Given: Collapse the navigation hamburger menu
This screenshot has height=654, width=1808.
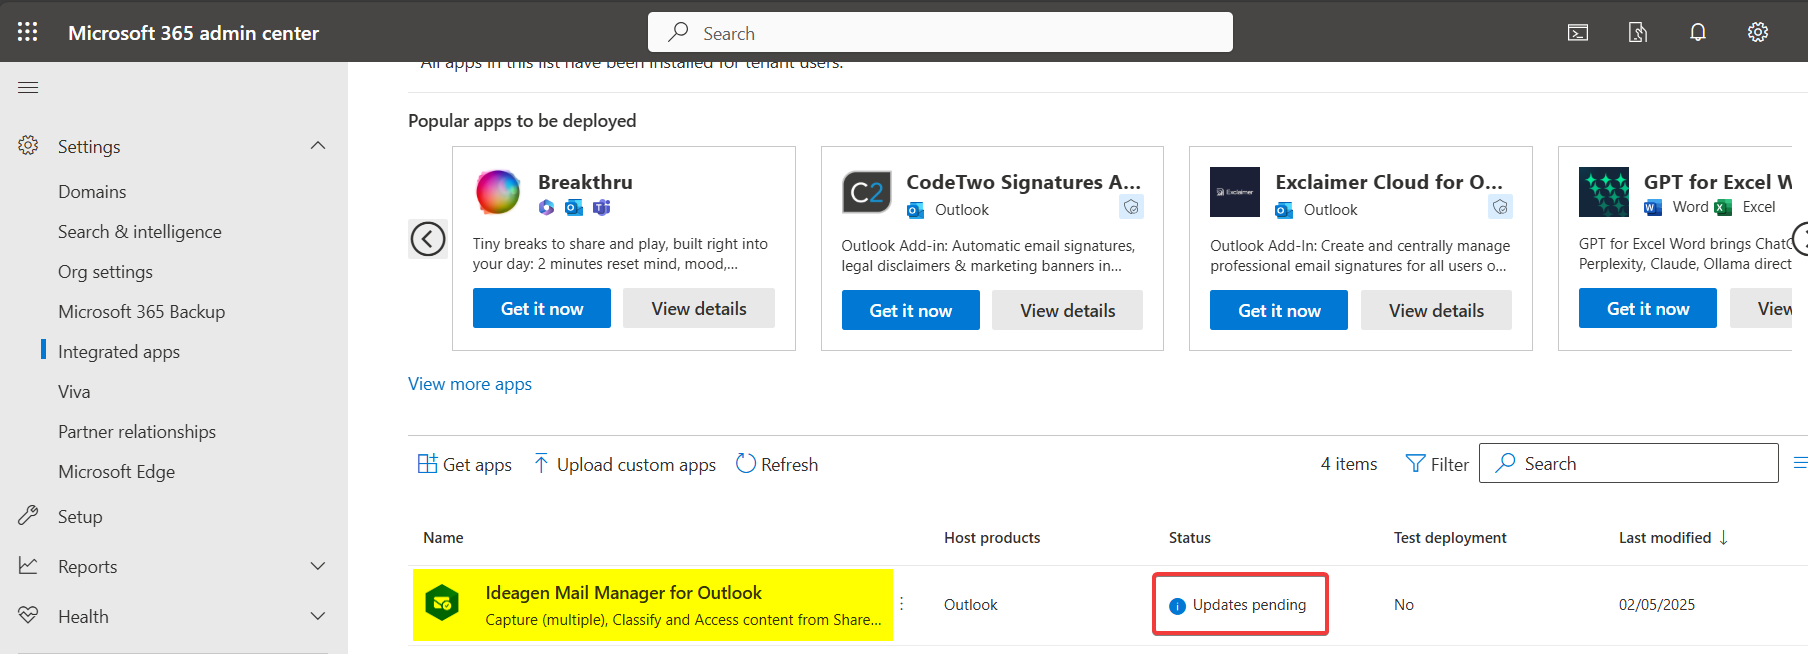Looking at the screenshot, I should click(x=28, y=88).
